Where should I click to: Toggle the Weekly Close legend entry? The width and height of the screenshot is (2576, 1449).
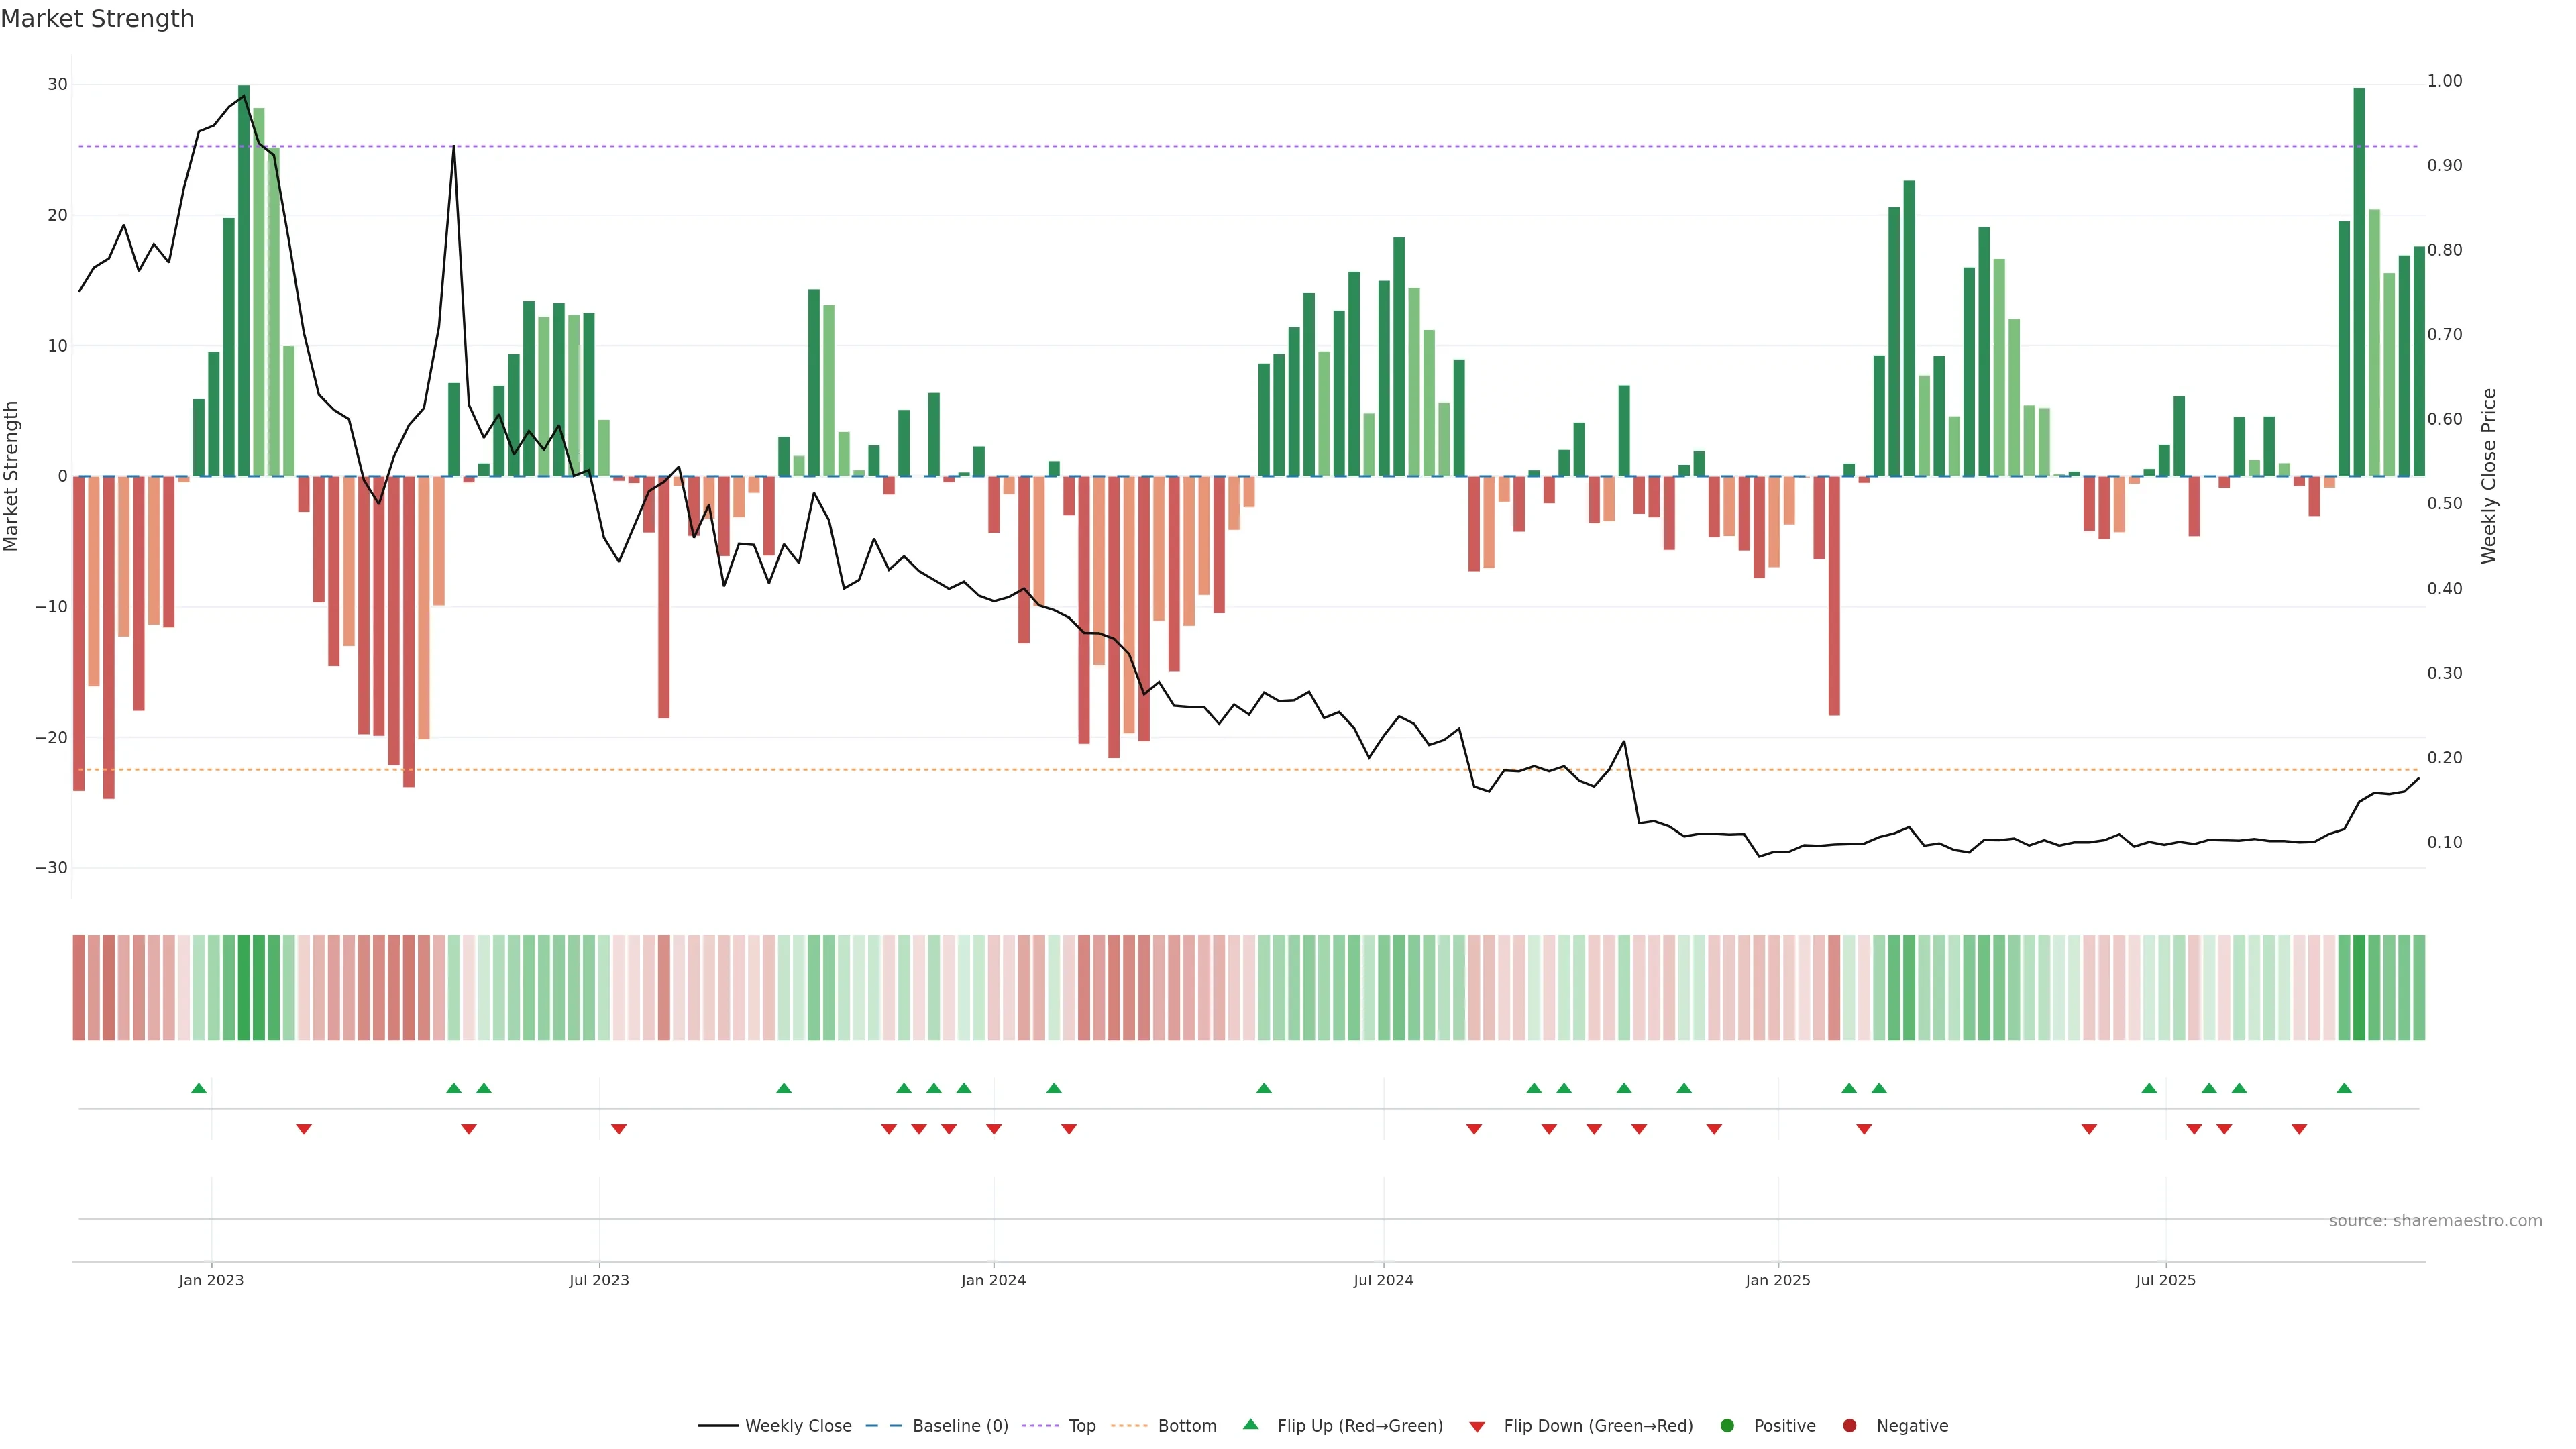pyautogui.click(x=798, y=1425)
